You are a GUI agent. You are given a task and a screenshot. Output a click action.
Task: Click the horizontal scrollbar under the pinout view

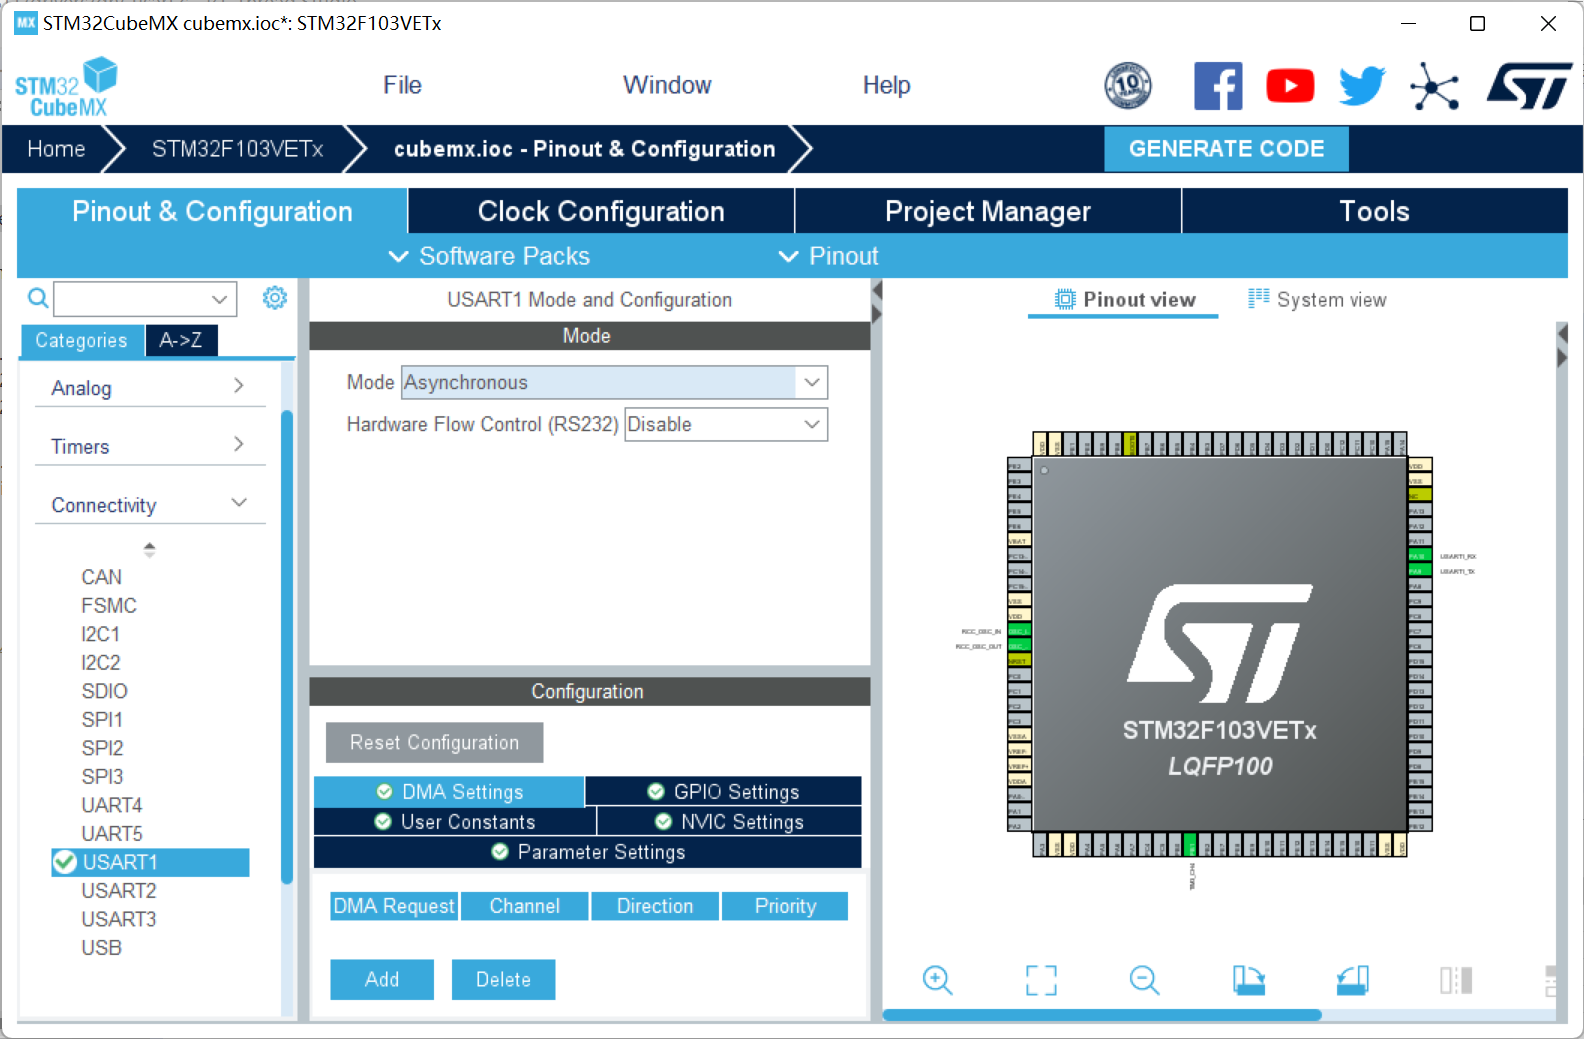[x=1102, y=1015]
